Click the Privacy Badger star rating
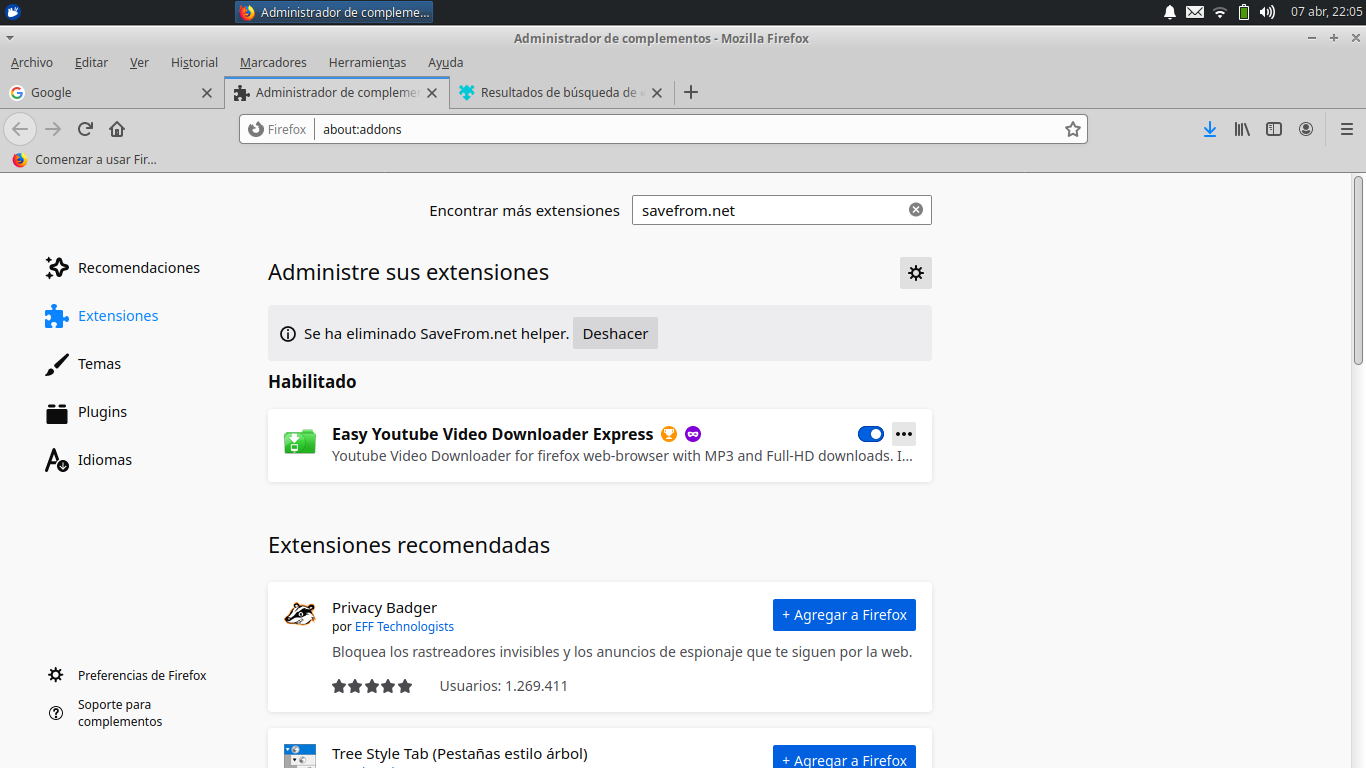The height and width of the screenshot is (768, 1366). point(372,686)
